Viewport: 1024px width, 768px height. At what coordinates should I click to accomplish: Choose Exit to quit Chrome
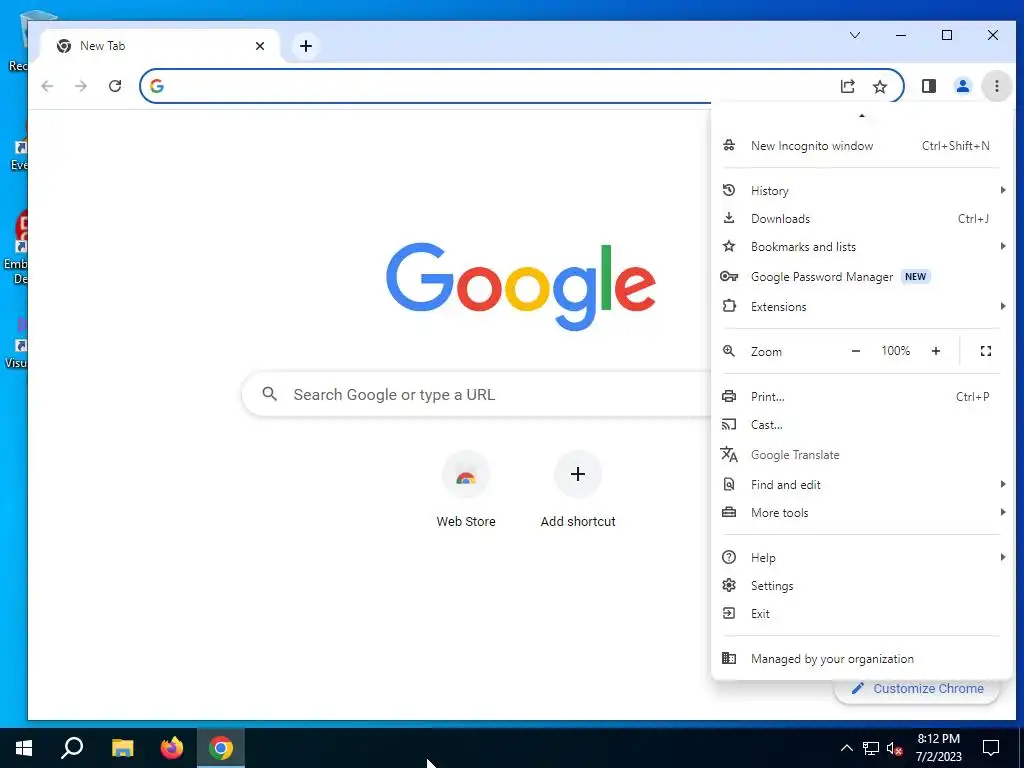pyautogui.click(x=861, y=614)
